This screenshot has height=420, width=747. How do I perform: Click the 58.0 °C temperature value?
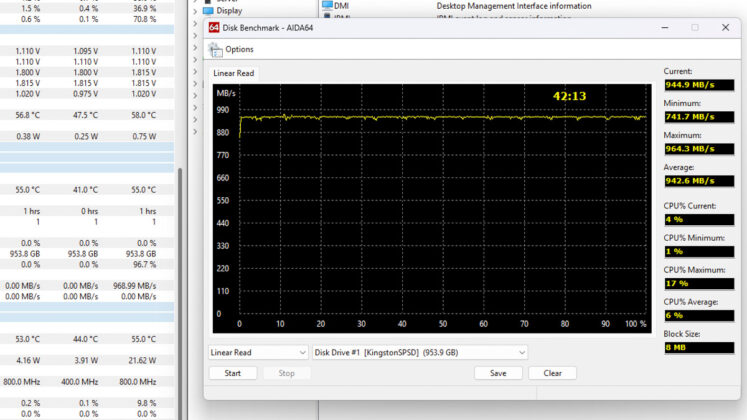pyautogui.click(x=143, y=115)
